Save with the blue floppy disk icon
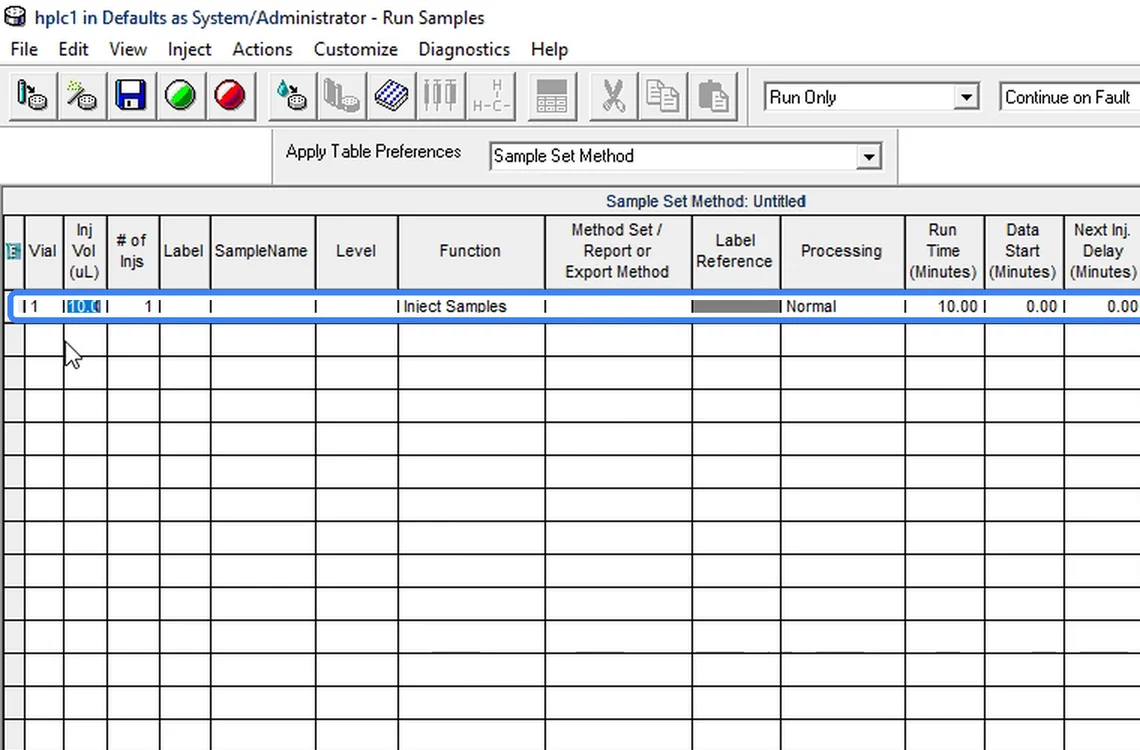This screenshot has height=750, width=1140. 131,96
